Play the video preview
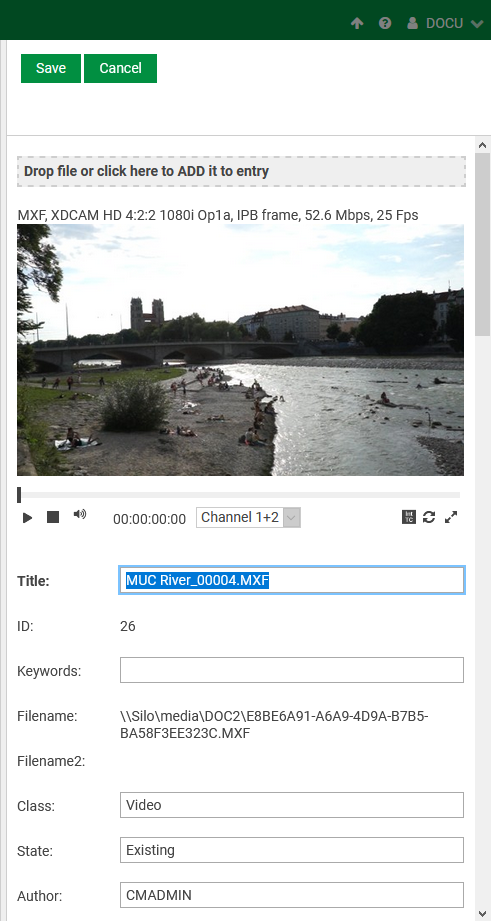491x921 pixels. click(x=27, y=517)
